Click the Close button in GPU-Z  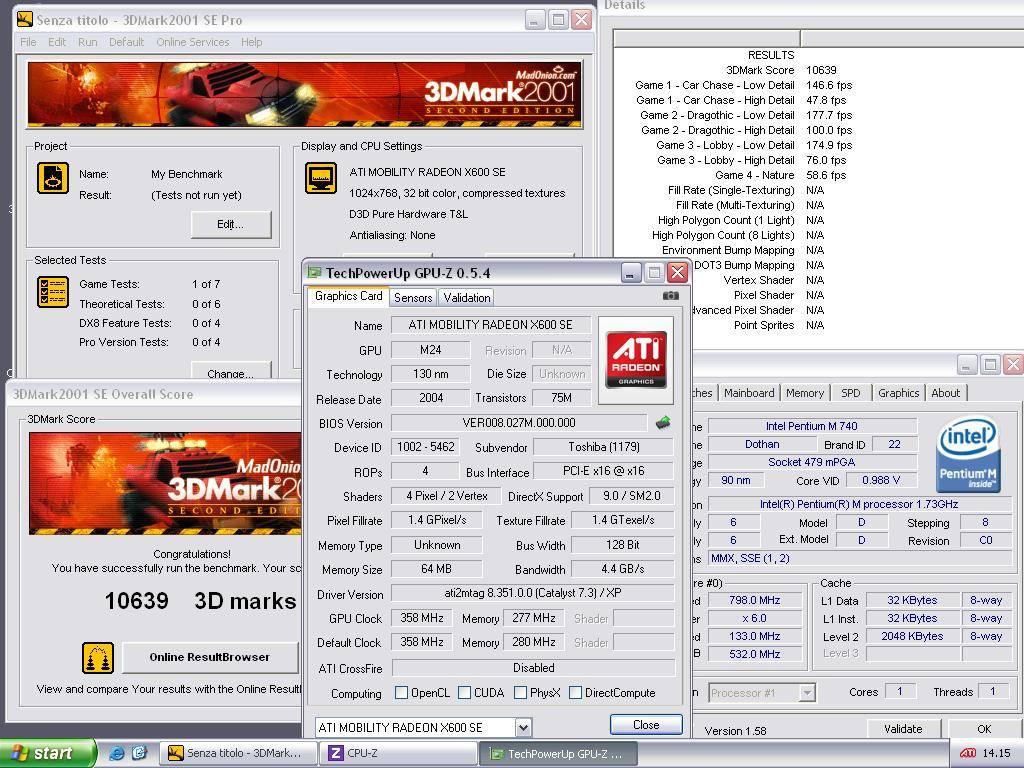pos(646,724)
